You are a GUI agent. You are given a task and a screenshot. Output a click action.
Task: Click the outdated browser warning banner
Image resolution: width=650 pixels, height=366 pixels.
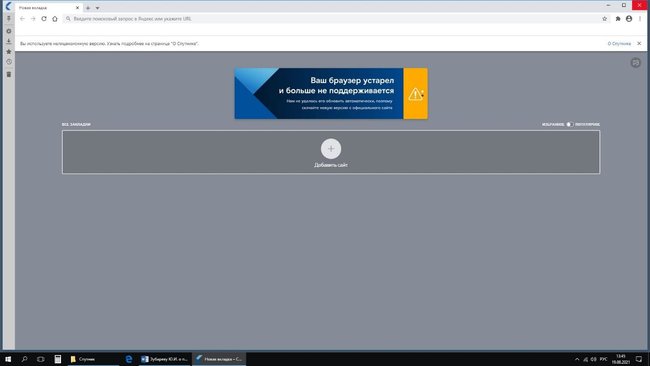pyautogui.click(x=331, y=93)
